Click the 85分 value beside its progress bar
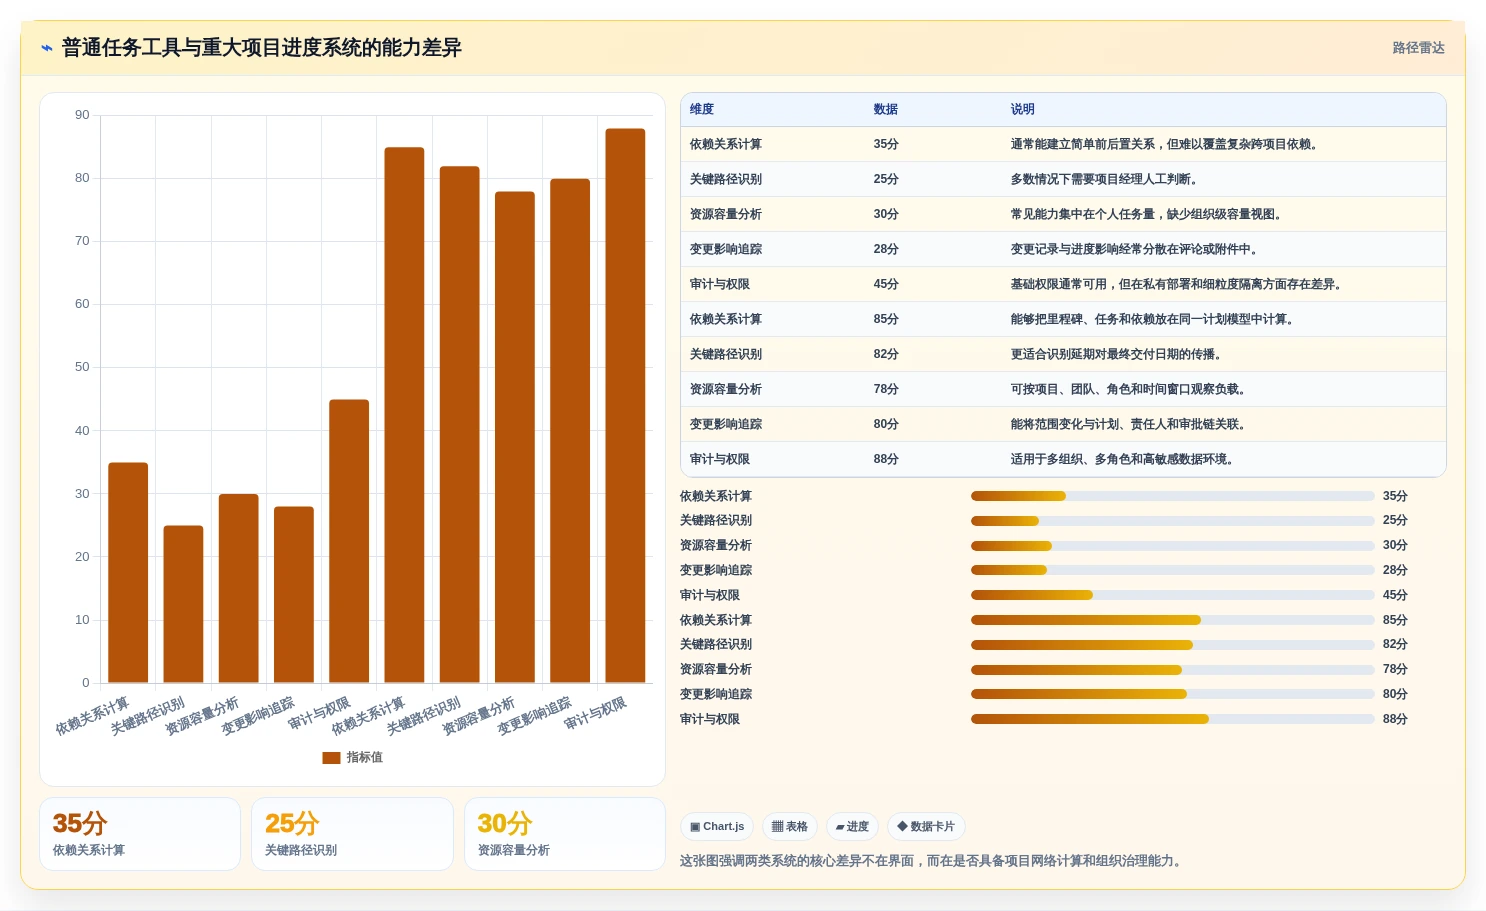The height and width of the screenshot is (911, 1486). 1395,620
